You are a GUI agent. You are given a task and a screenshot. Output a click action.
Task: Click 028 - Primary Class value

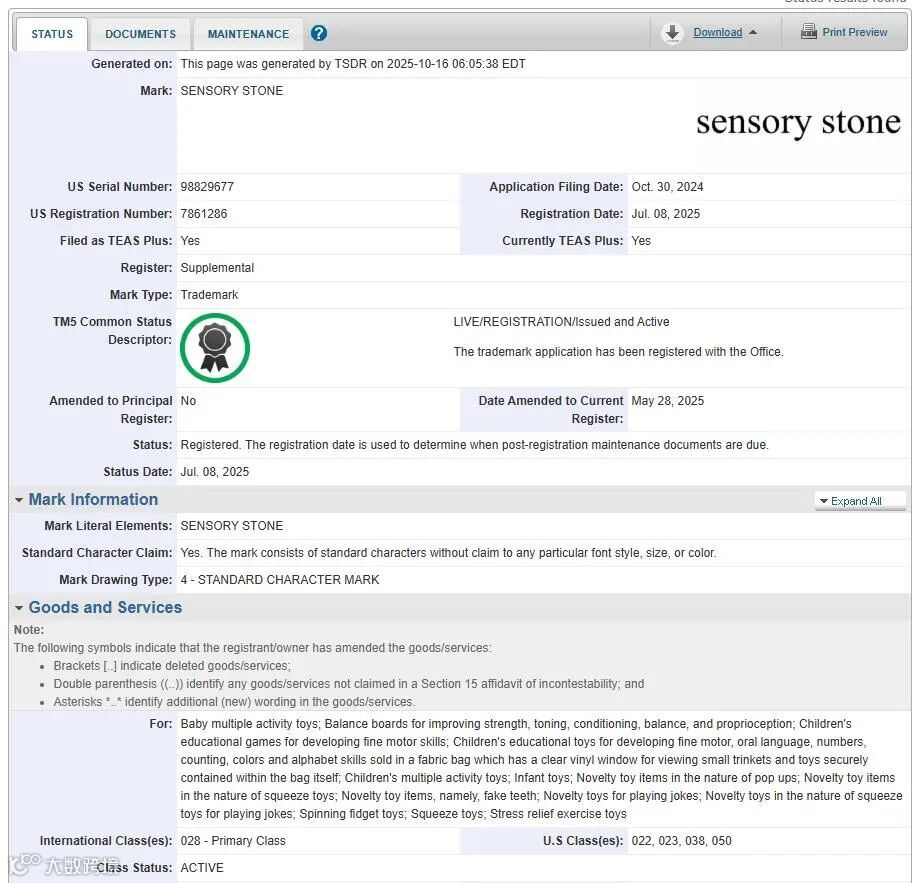tap(233, 841)
